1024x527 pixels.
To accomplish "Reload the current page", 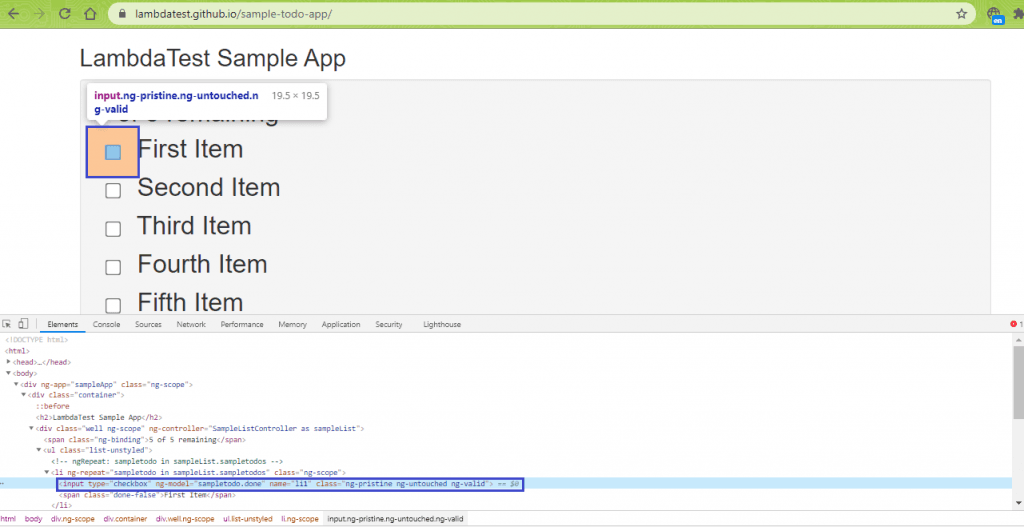I will pyautogui.click(x=65, y=14).
